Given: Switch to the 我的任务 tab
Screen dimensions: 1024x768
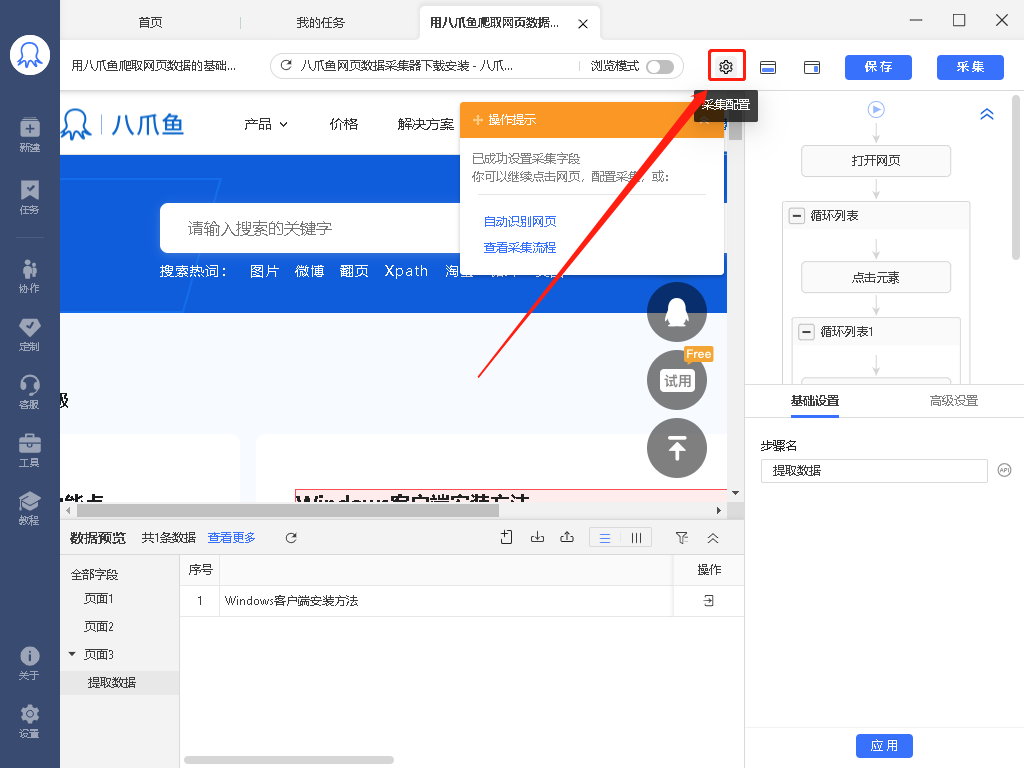Looking at the screenshot, I should click(x=320, y=22).
